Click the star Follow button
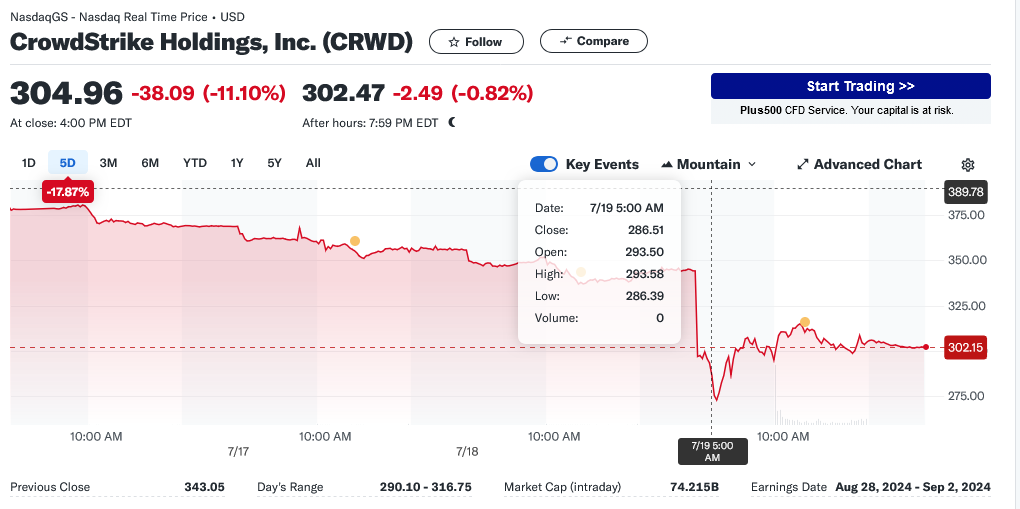 point(476,42)
